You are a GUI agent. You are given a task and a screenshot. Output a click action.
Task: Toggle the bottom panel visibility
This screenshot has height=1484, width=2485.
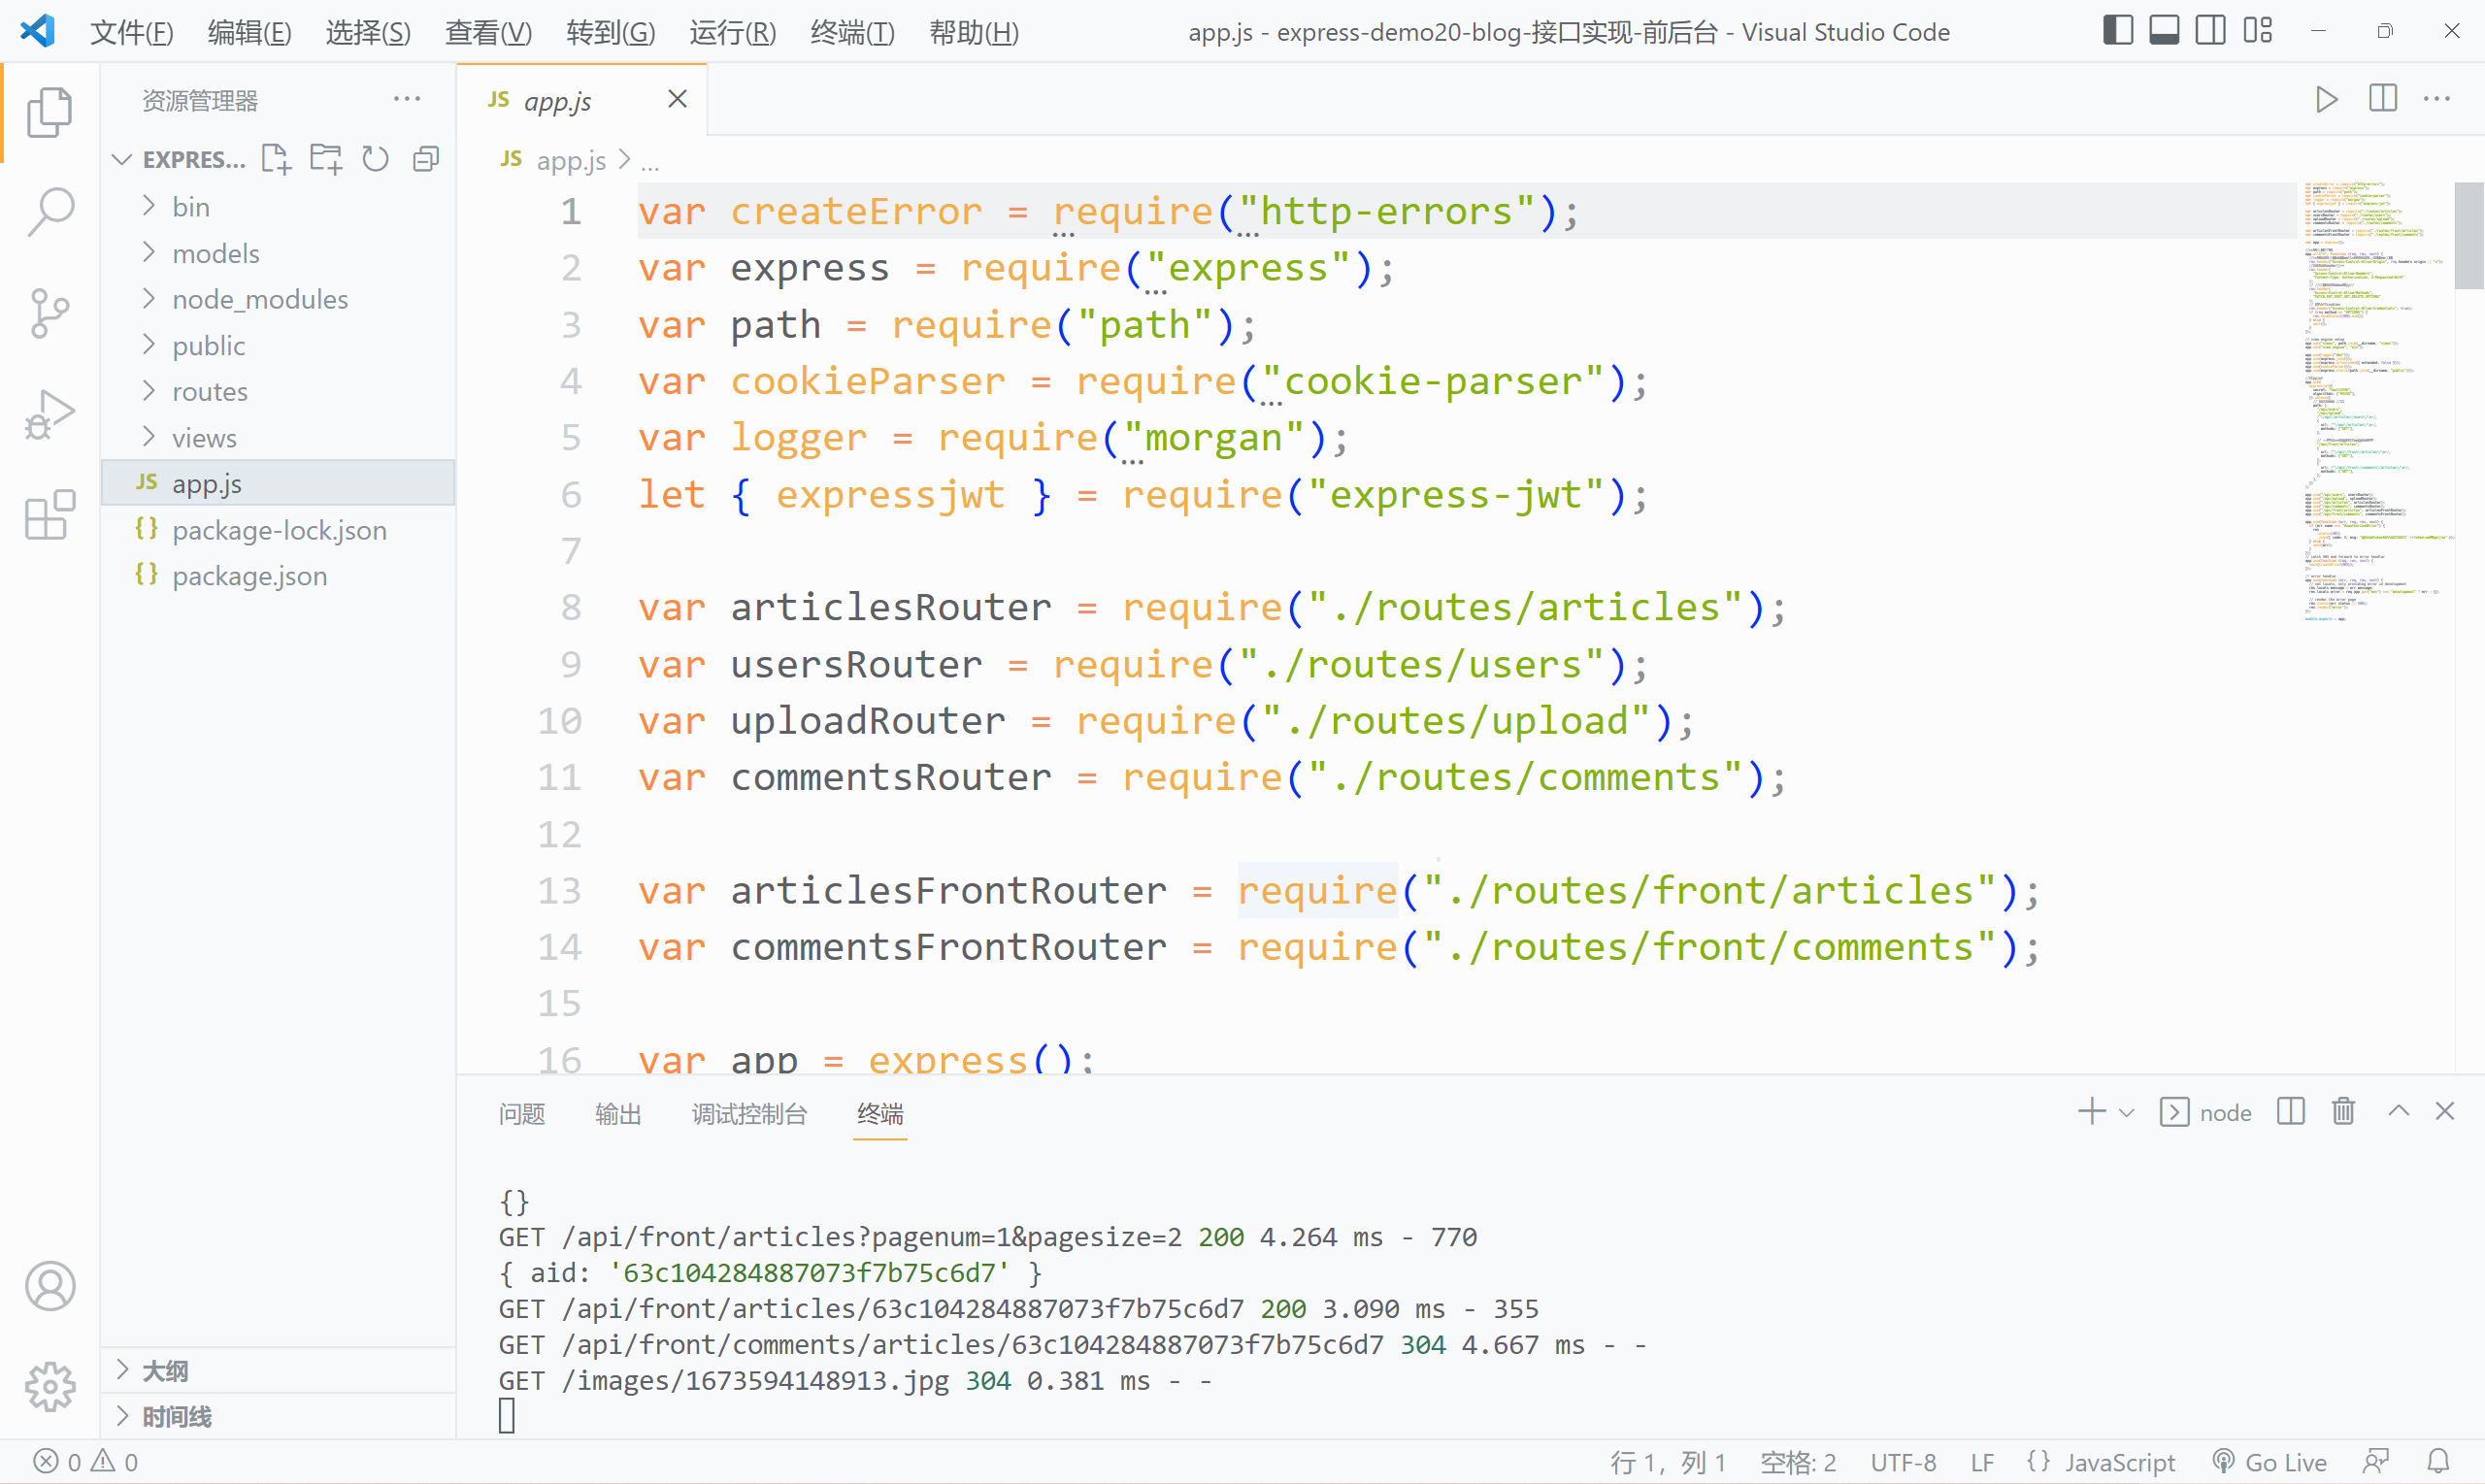(2164, 31)
